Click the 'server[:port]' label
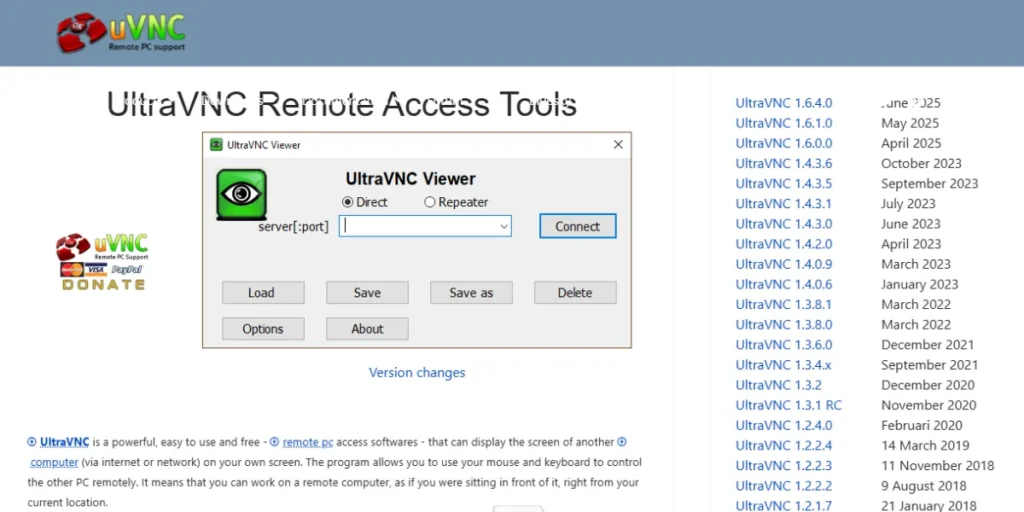This screenshot has width=1024, height=512. click(294, 227)
